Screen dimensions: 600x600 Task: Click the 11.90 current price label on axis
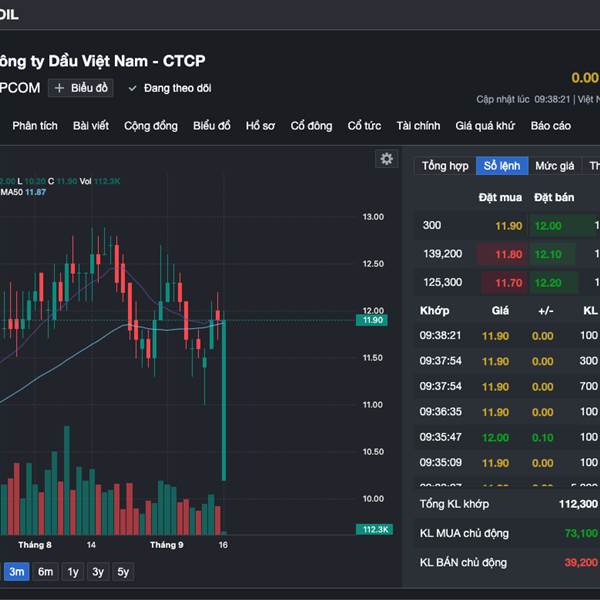[372, 320]
